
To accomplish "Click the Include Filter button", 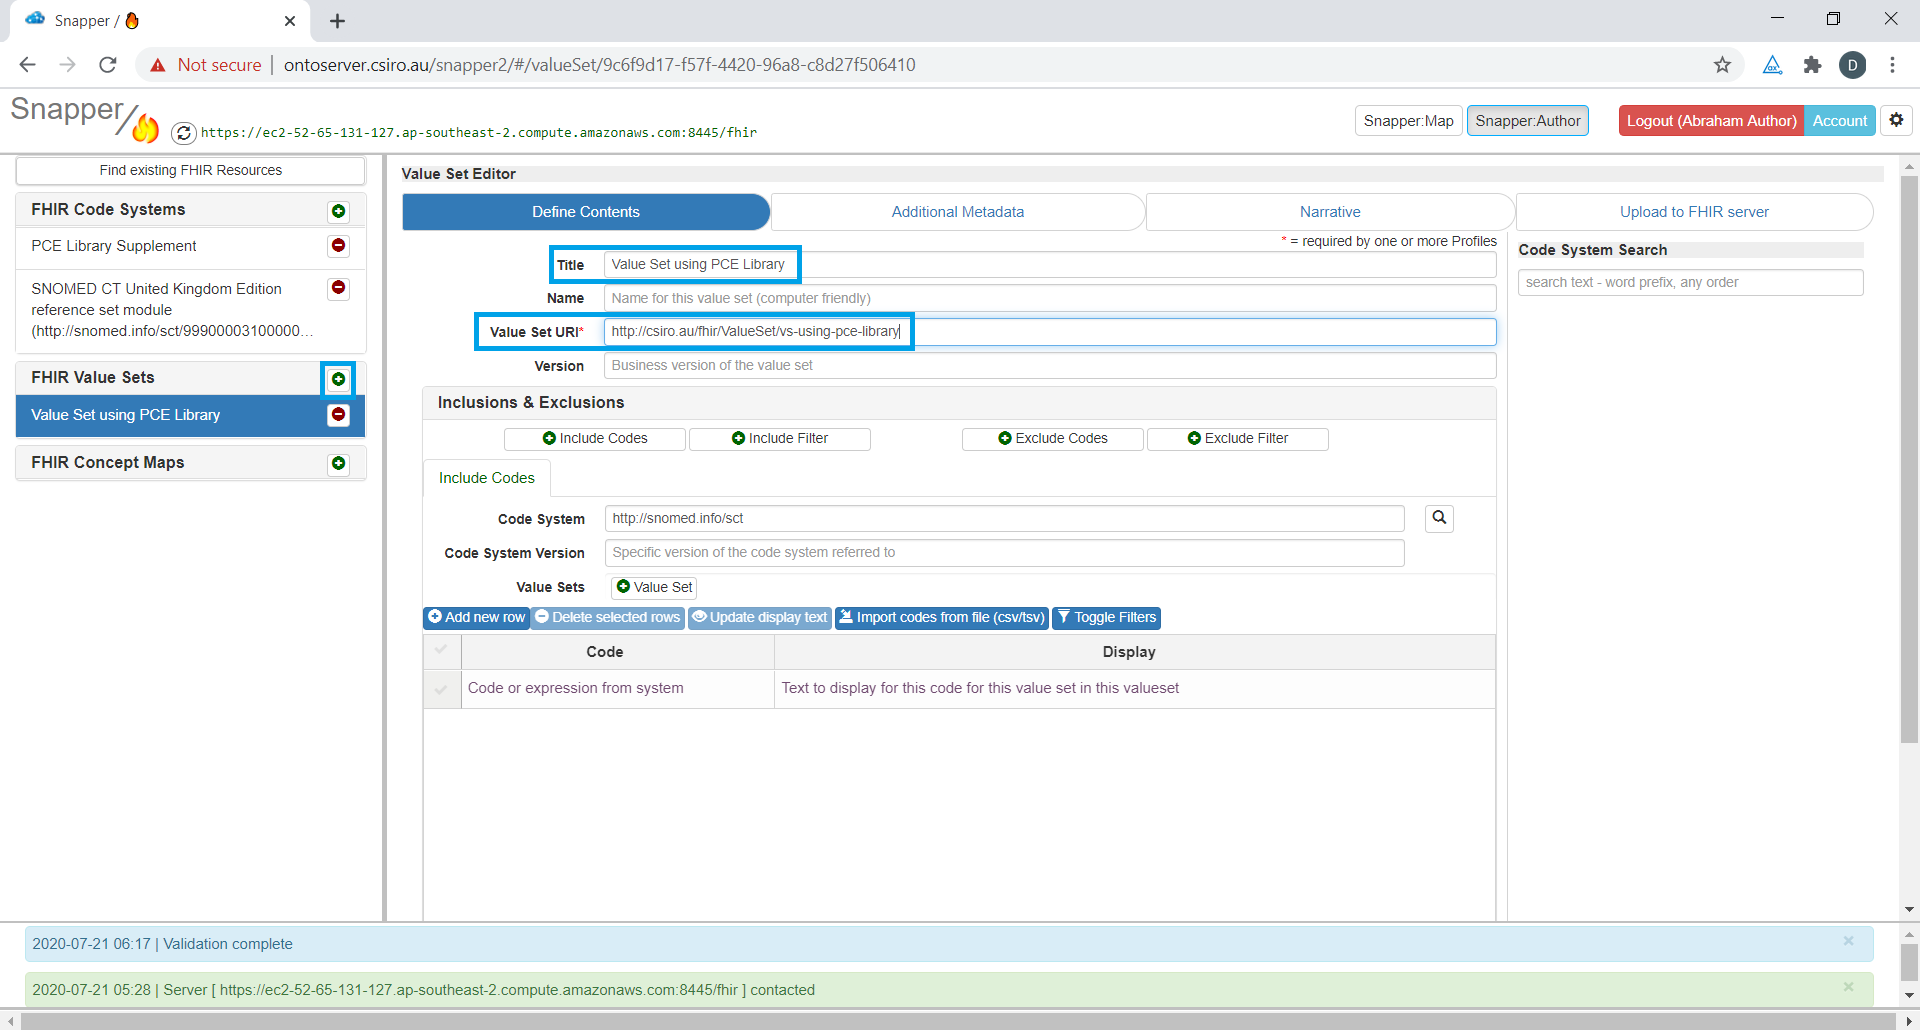I will [780, 439].
